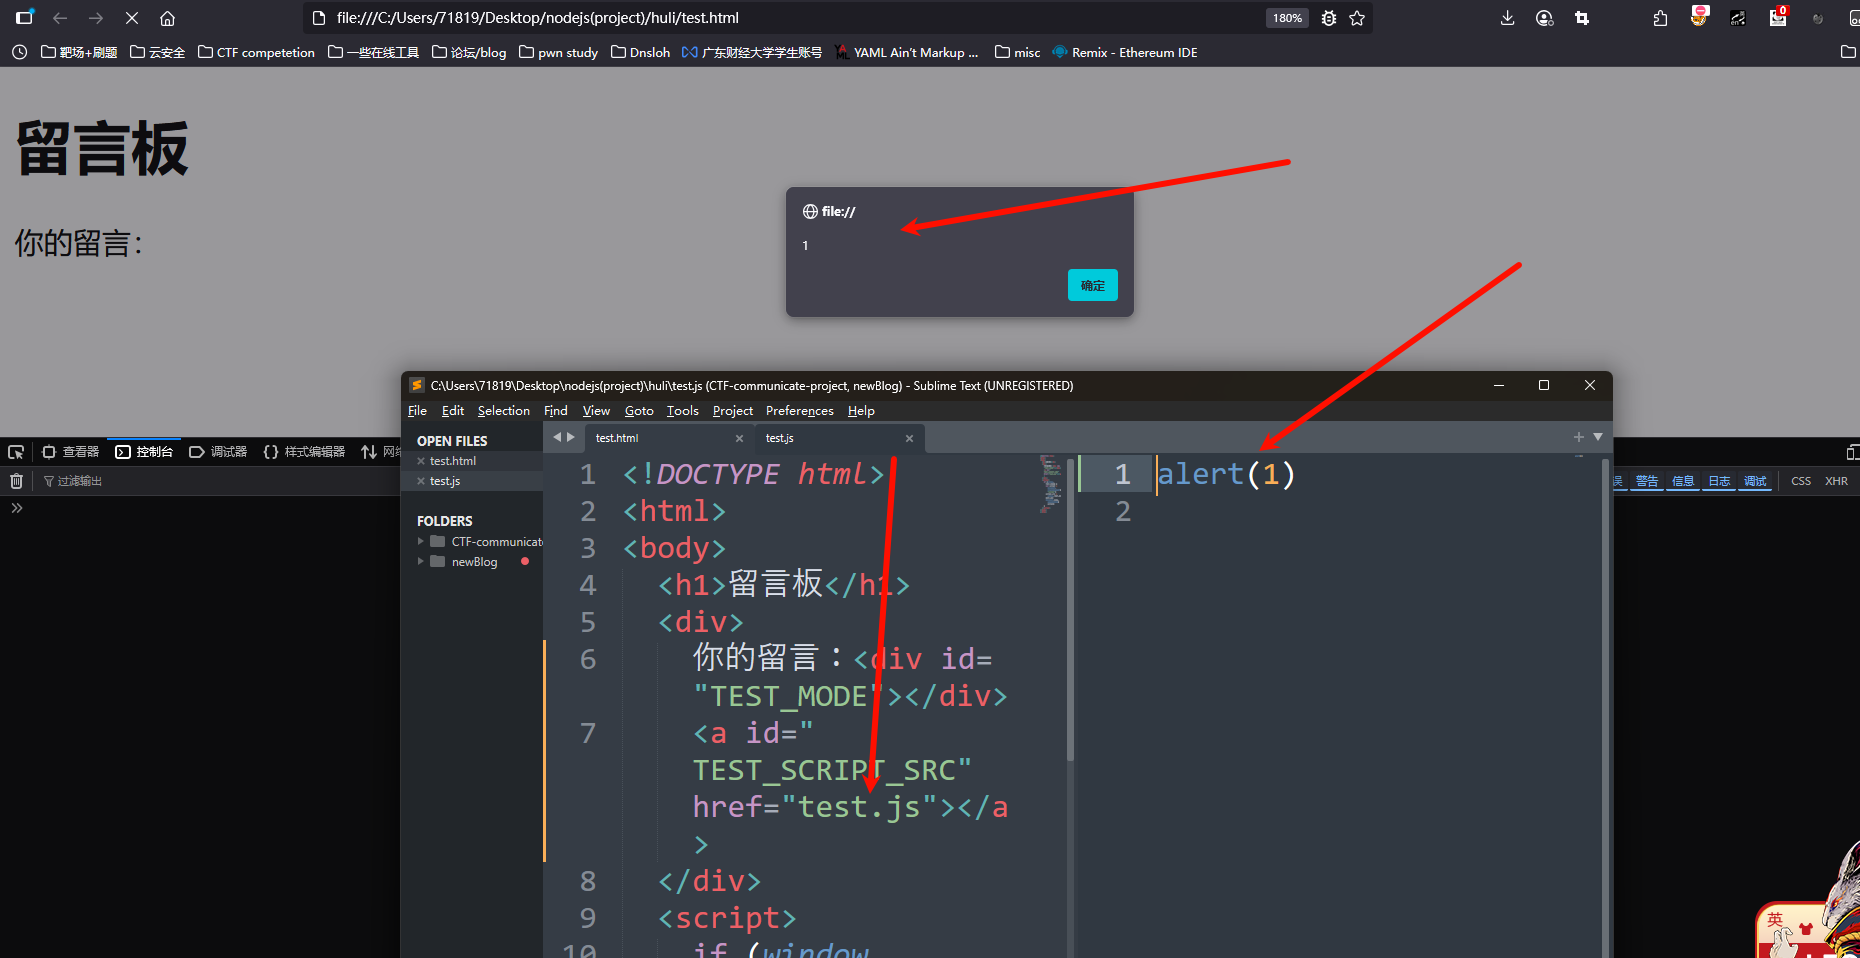Open the 论坛/blog bookmark folder

click(469, 52)
